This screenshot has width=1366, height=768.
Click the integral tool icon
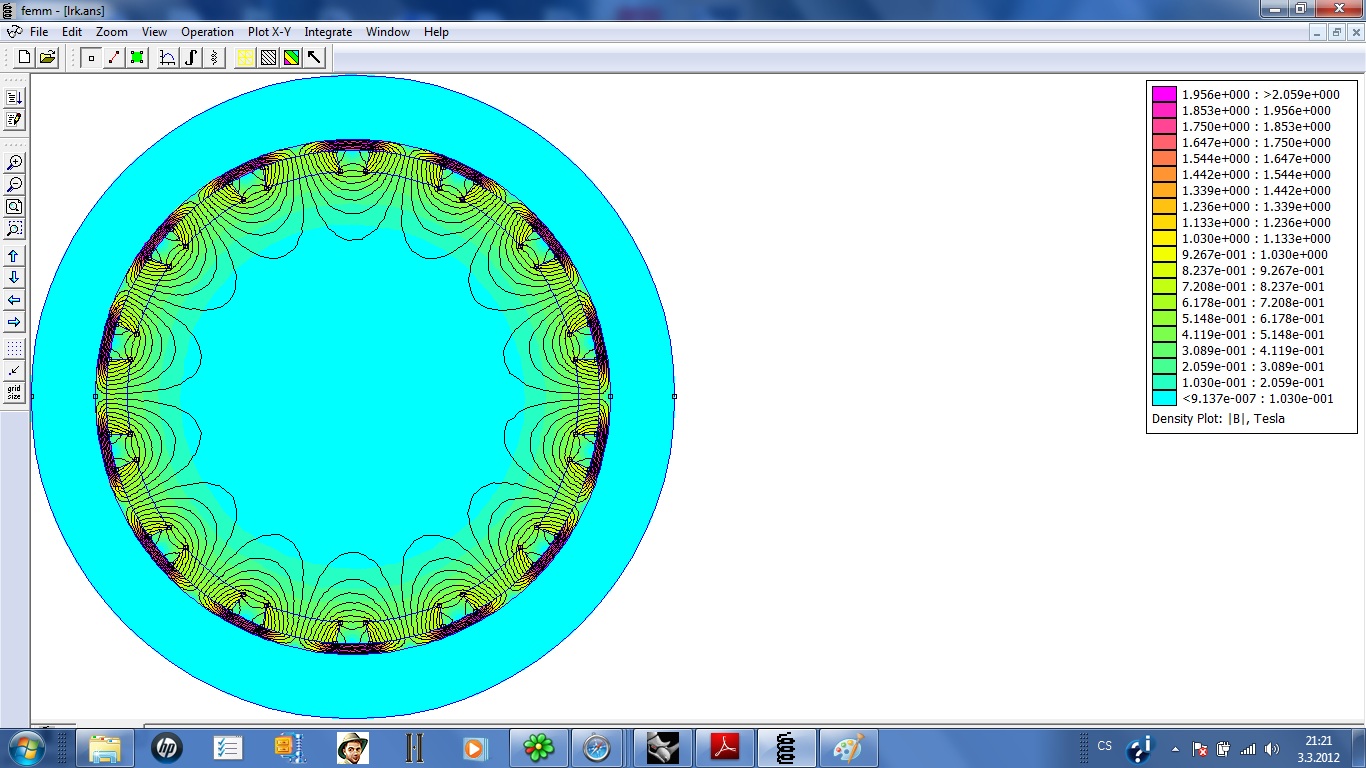(191, 58)
